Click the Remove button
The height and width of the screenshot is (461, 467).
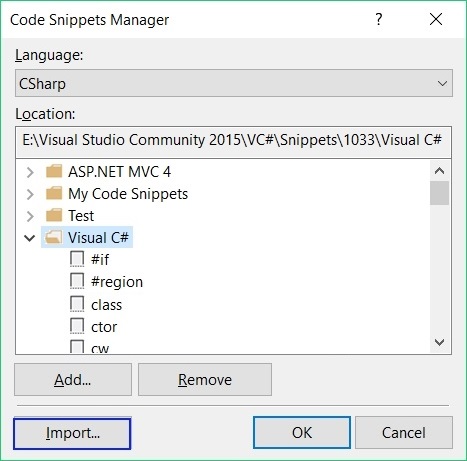tap(205, 380)
